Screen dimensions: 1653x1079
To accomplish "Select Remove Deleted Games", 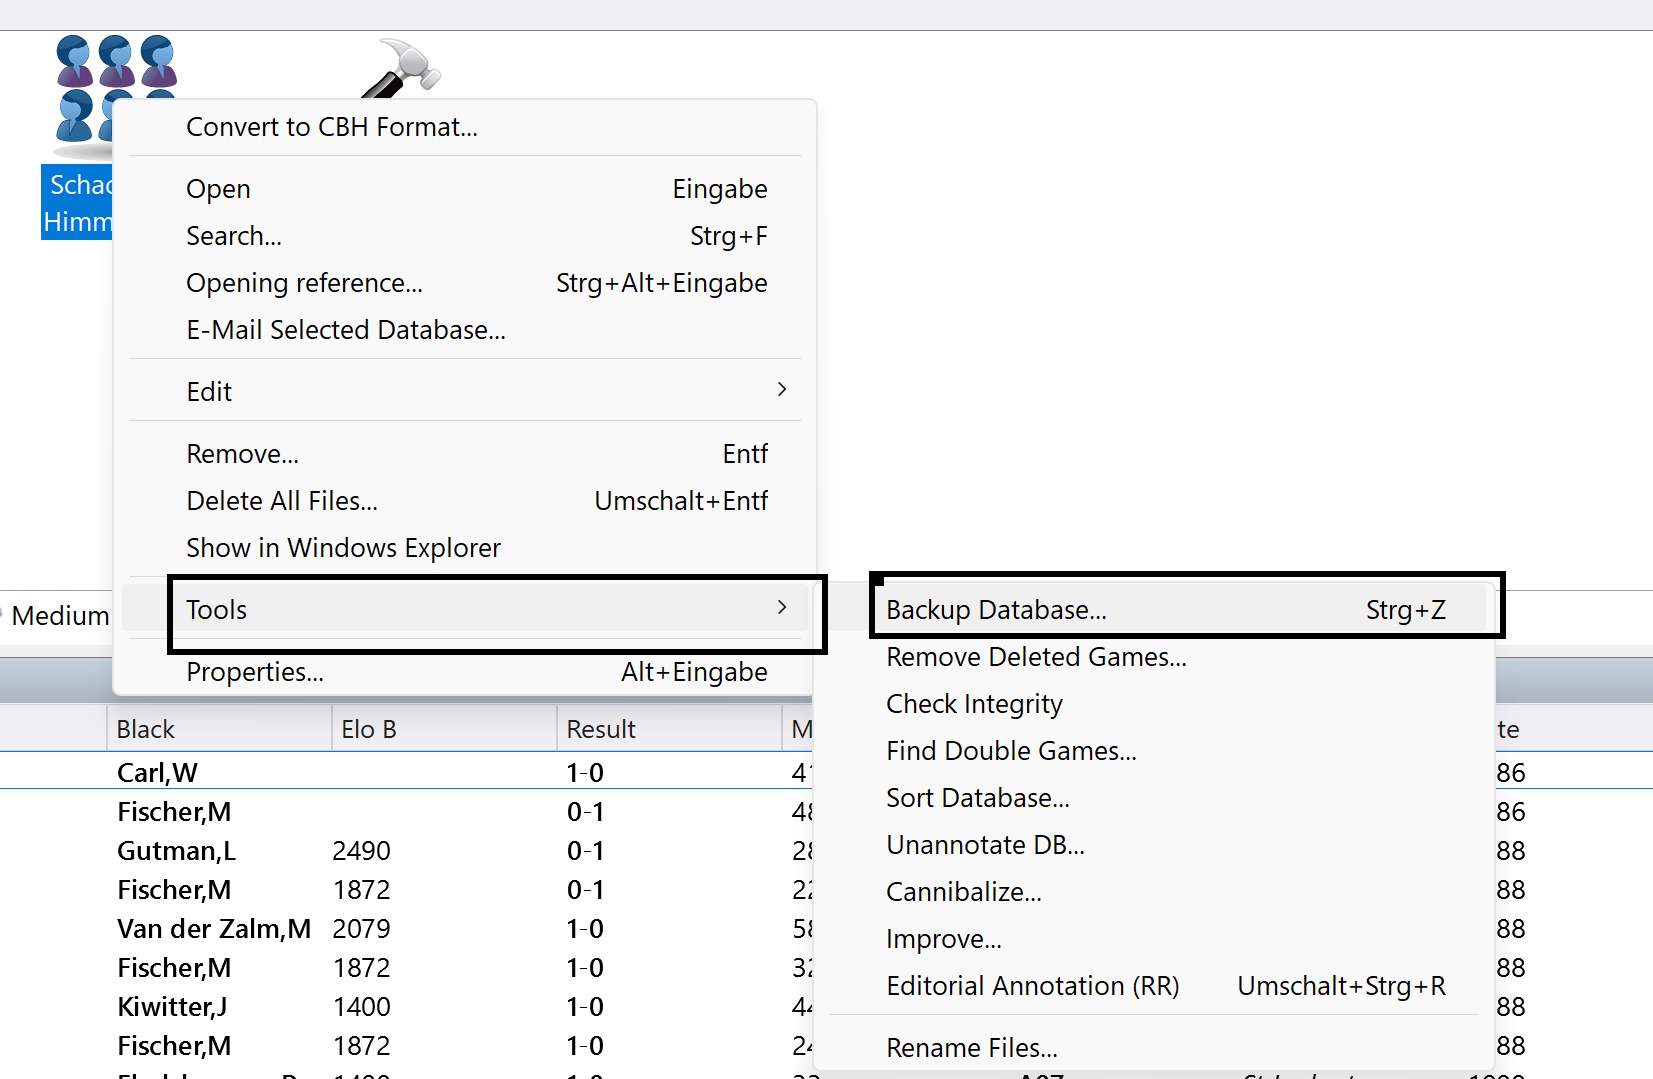I will point(1036,657).
